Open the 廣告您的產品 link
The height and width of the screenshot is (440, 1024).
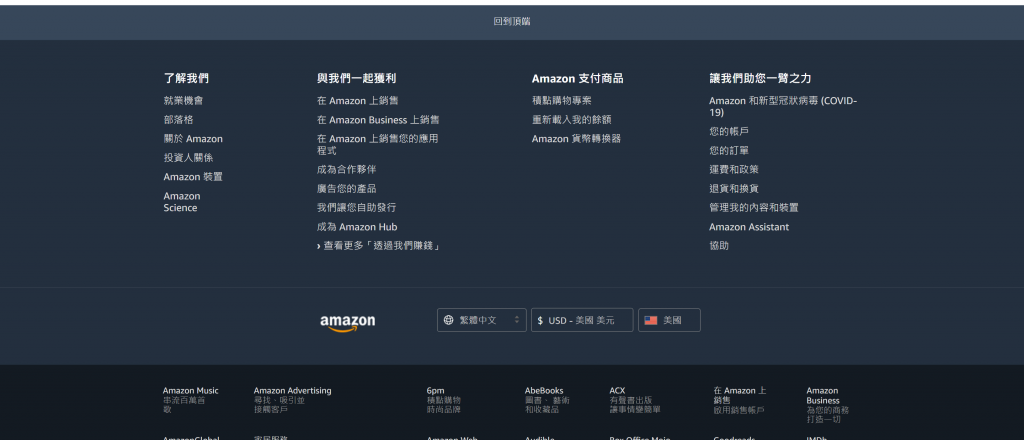click(x=347, y=188)
